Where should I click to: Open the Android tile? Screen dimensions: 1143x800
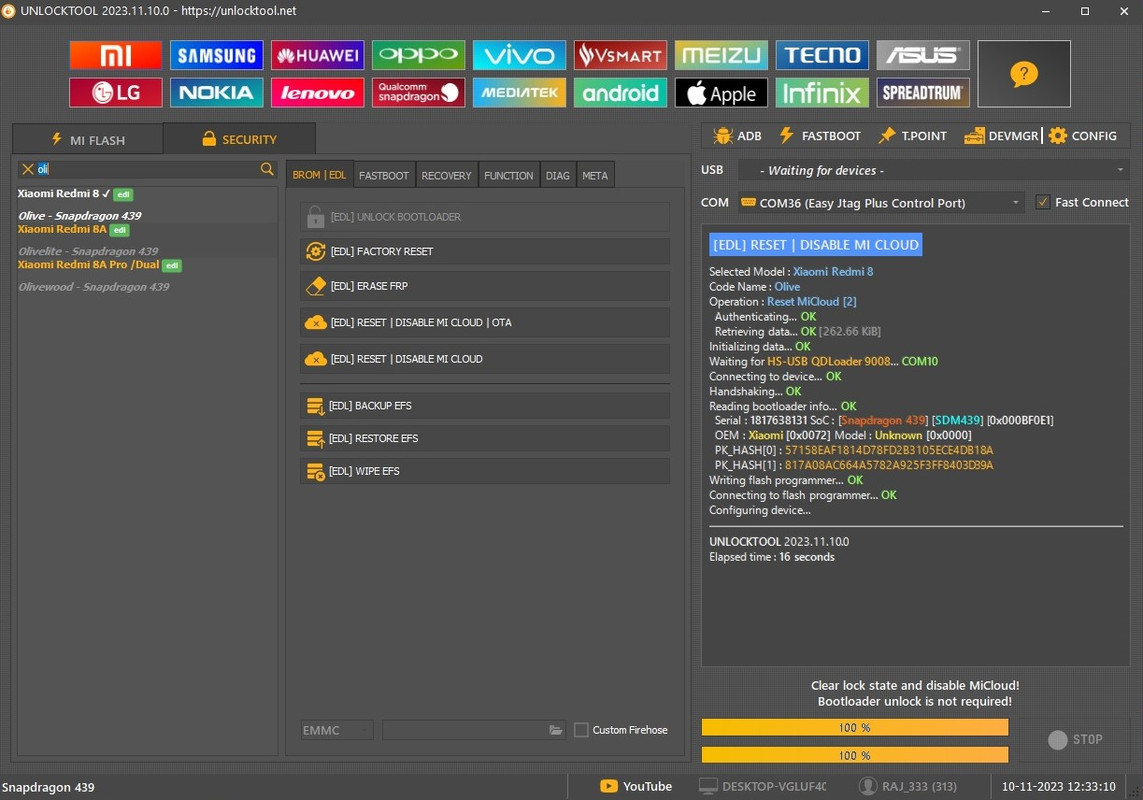(620, 93)
